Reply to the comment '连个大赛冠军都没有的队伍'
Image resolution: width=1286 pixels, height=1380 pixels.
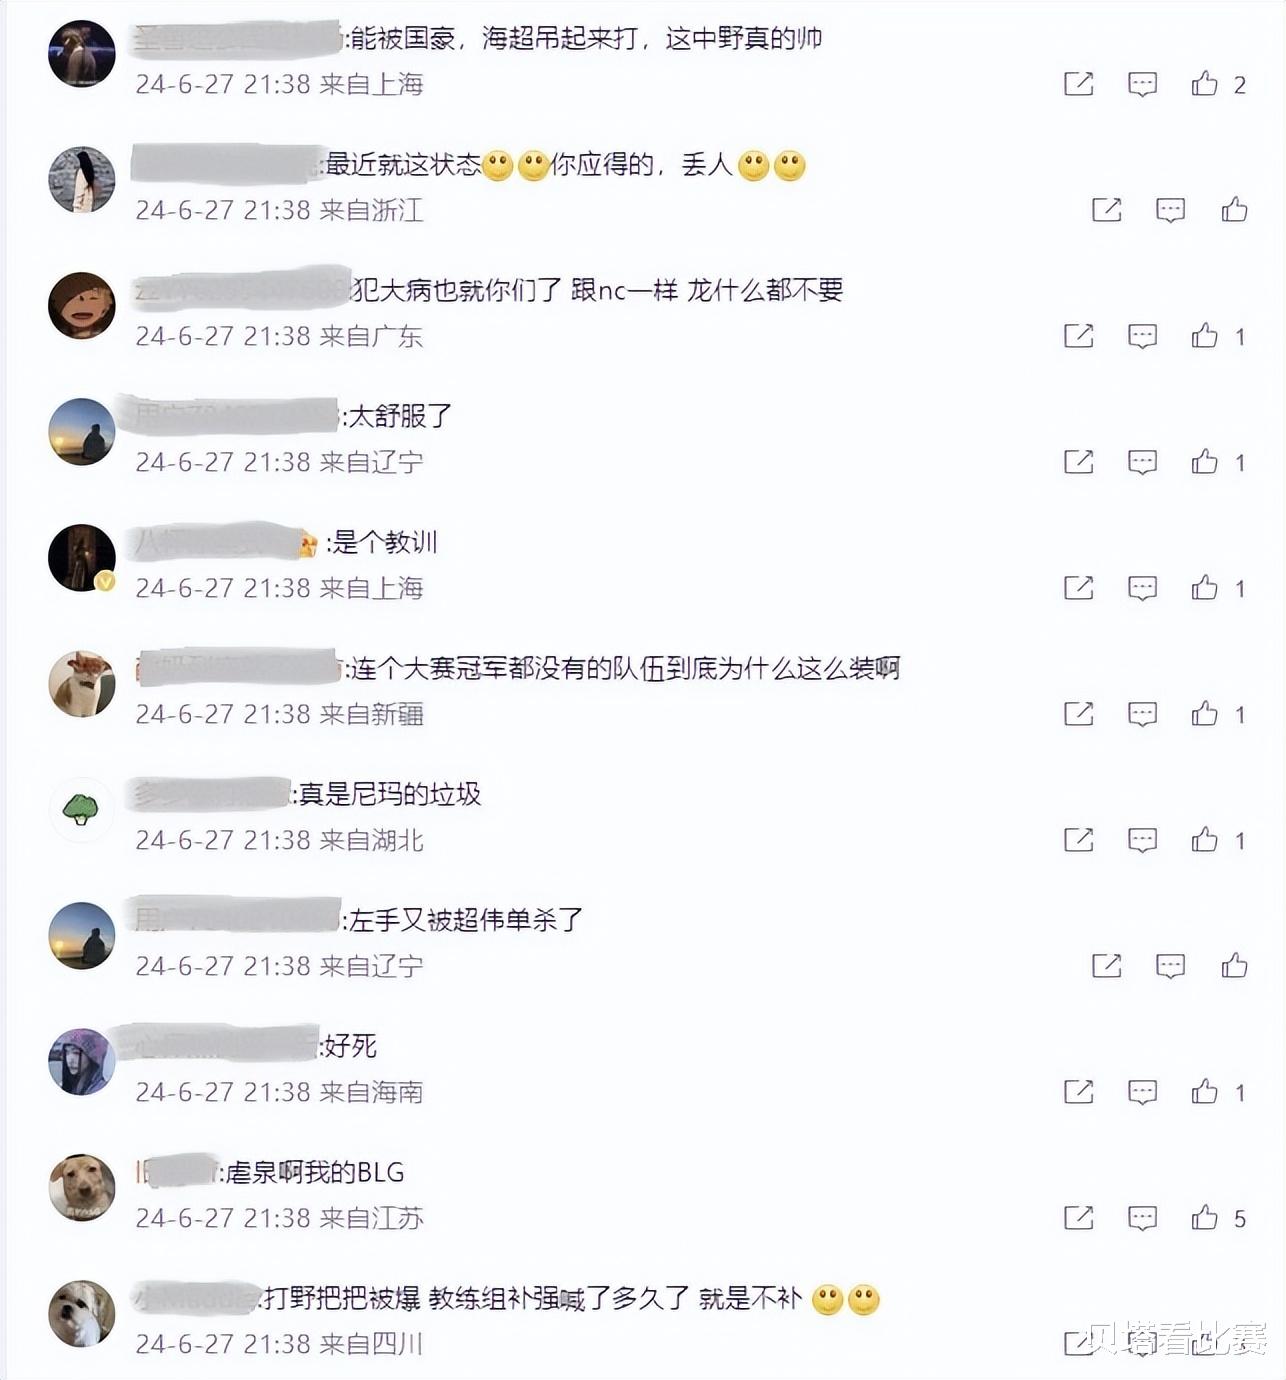[x=1142, y=714]
